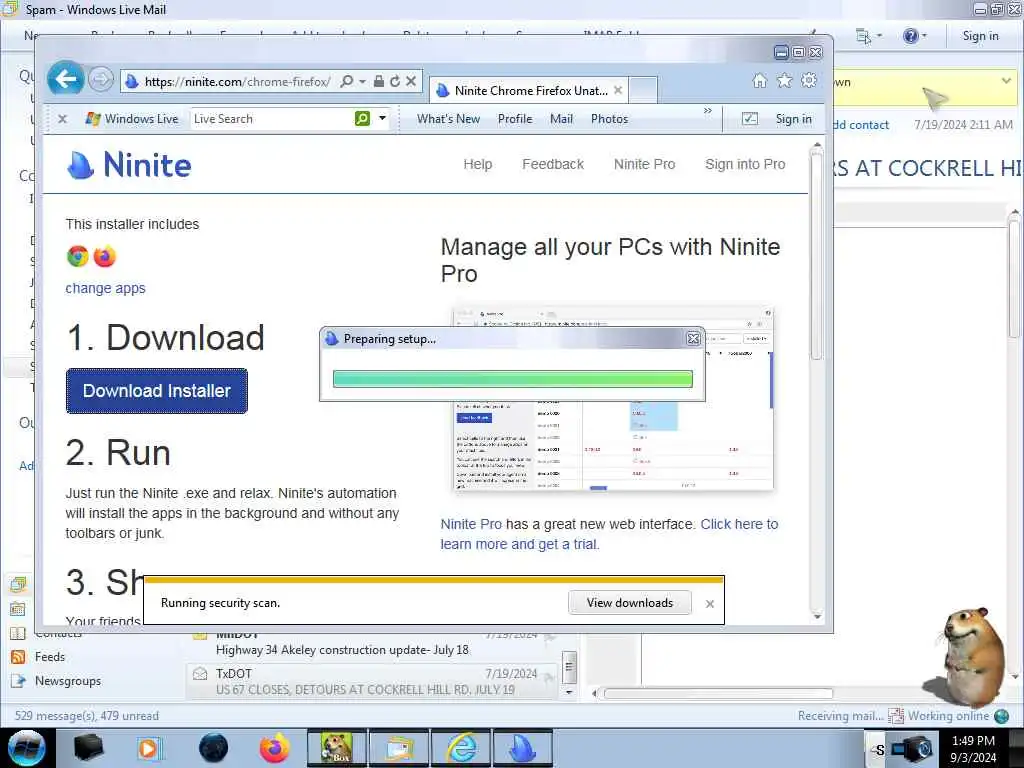Click the Download Installer button
The width and height of the screenshot is (1024, 768).
coord(157,391)
